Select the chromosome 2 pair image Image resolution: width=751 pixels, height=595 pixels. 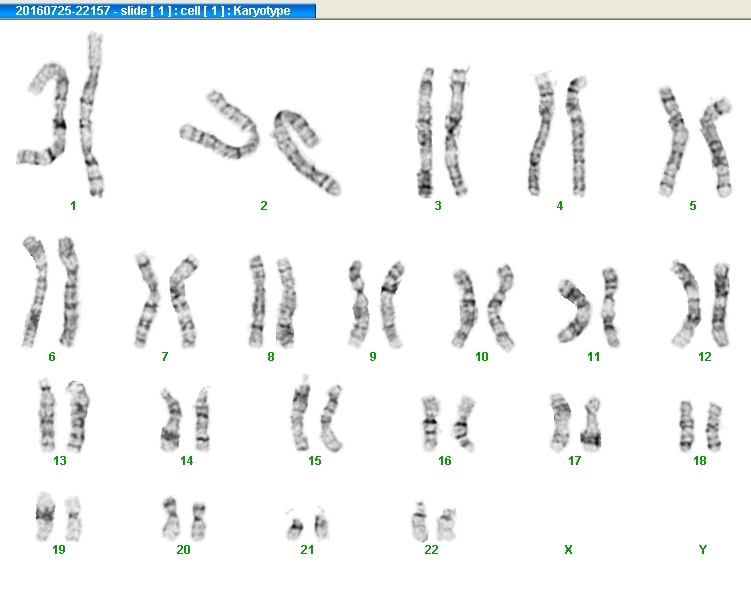[260, 142]
